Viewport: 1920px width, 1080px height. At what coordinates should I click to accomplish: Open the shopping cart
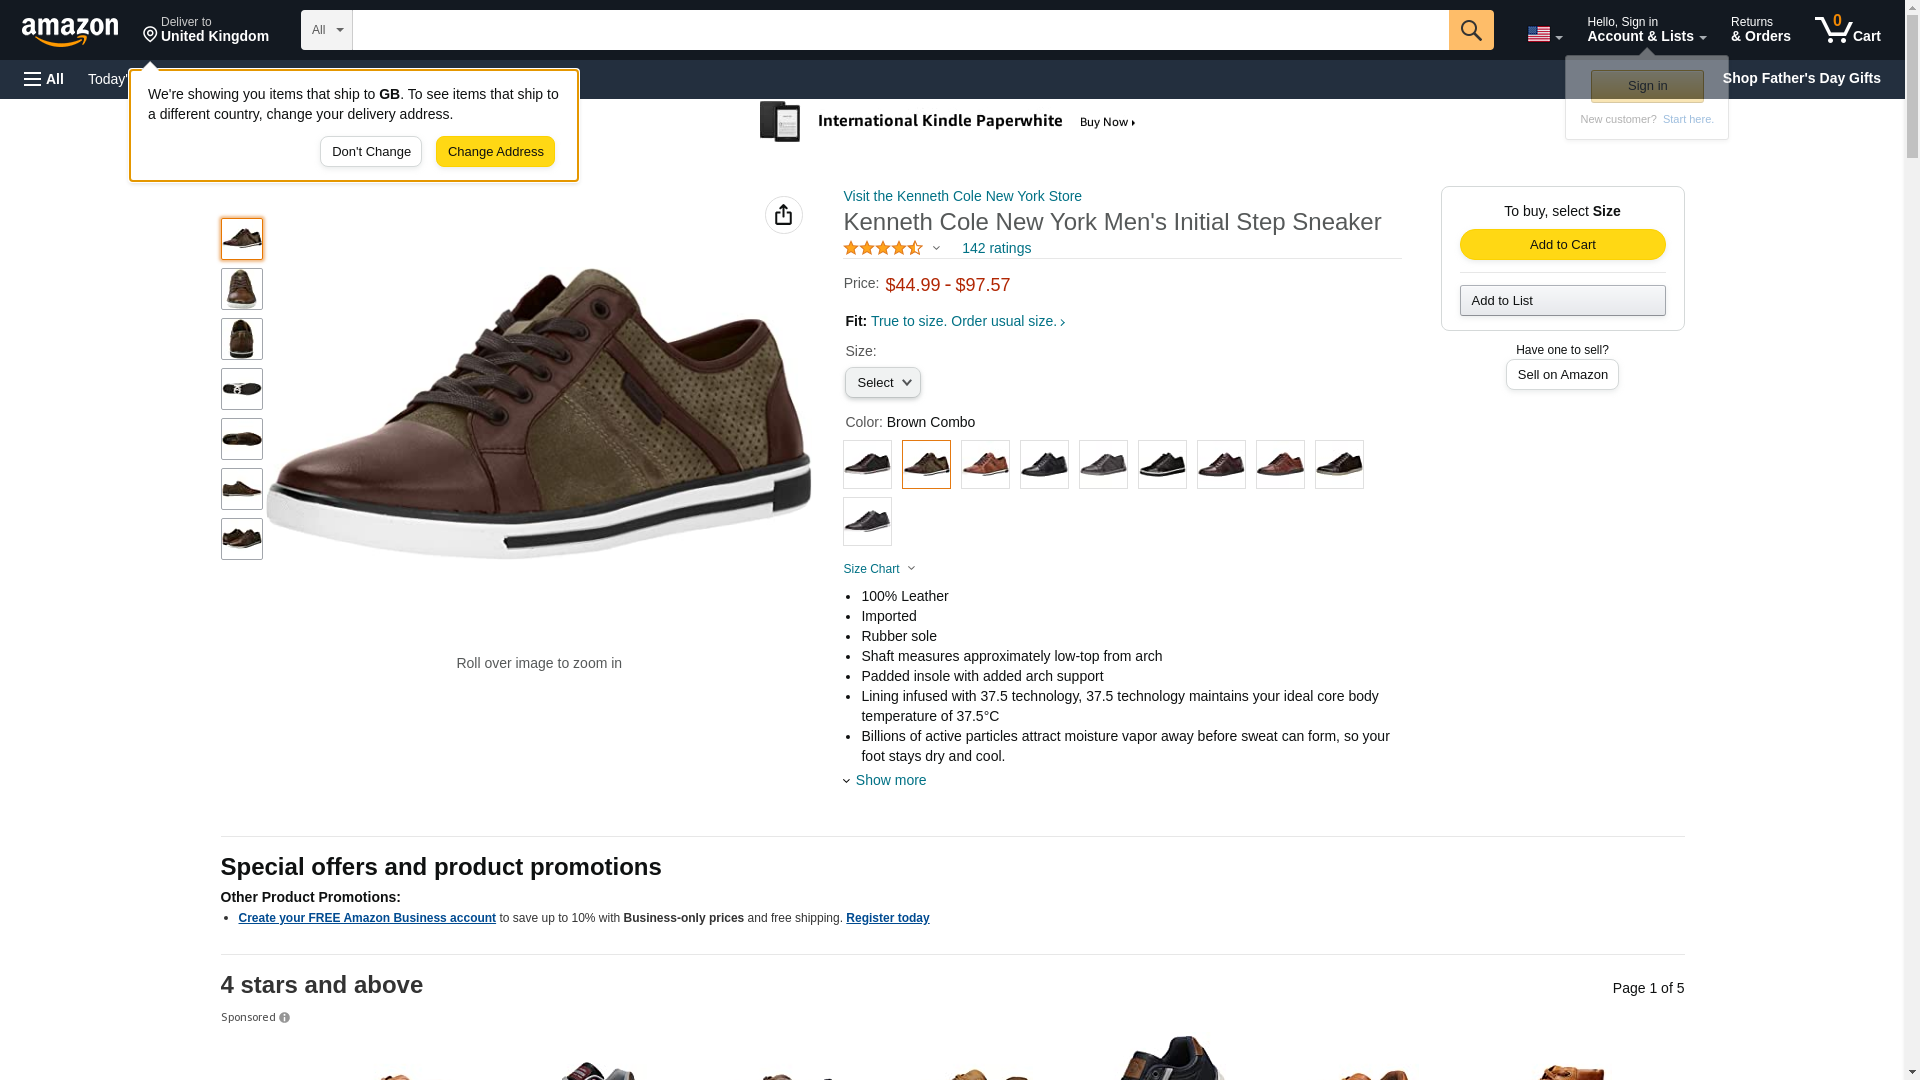[x=1847, y=30]
